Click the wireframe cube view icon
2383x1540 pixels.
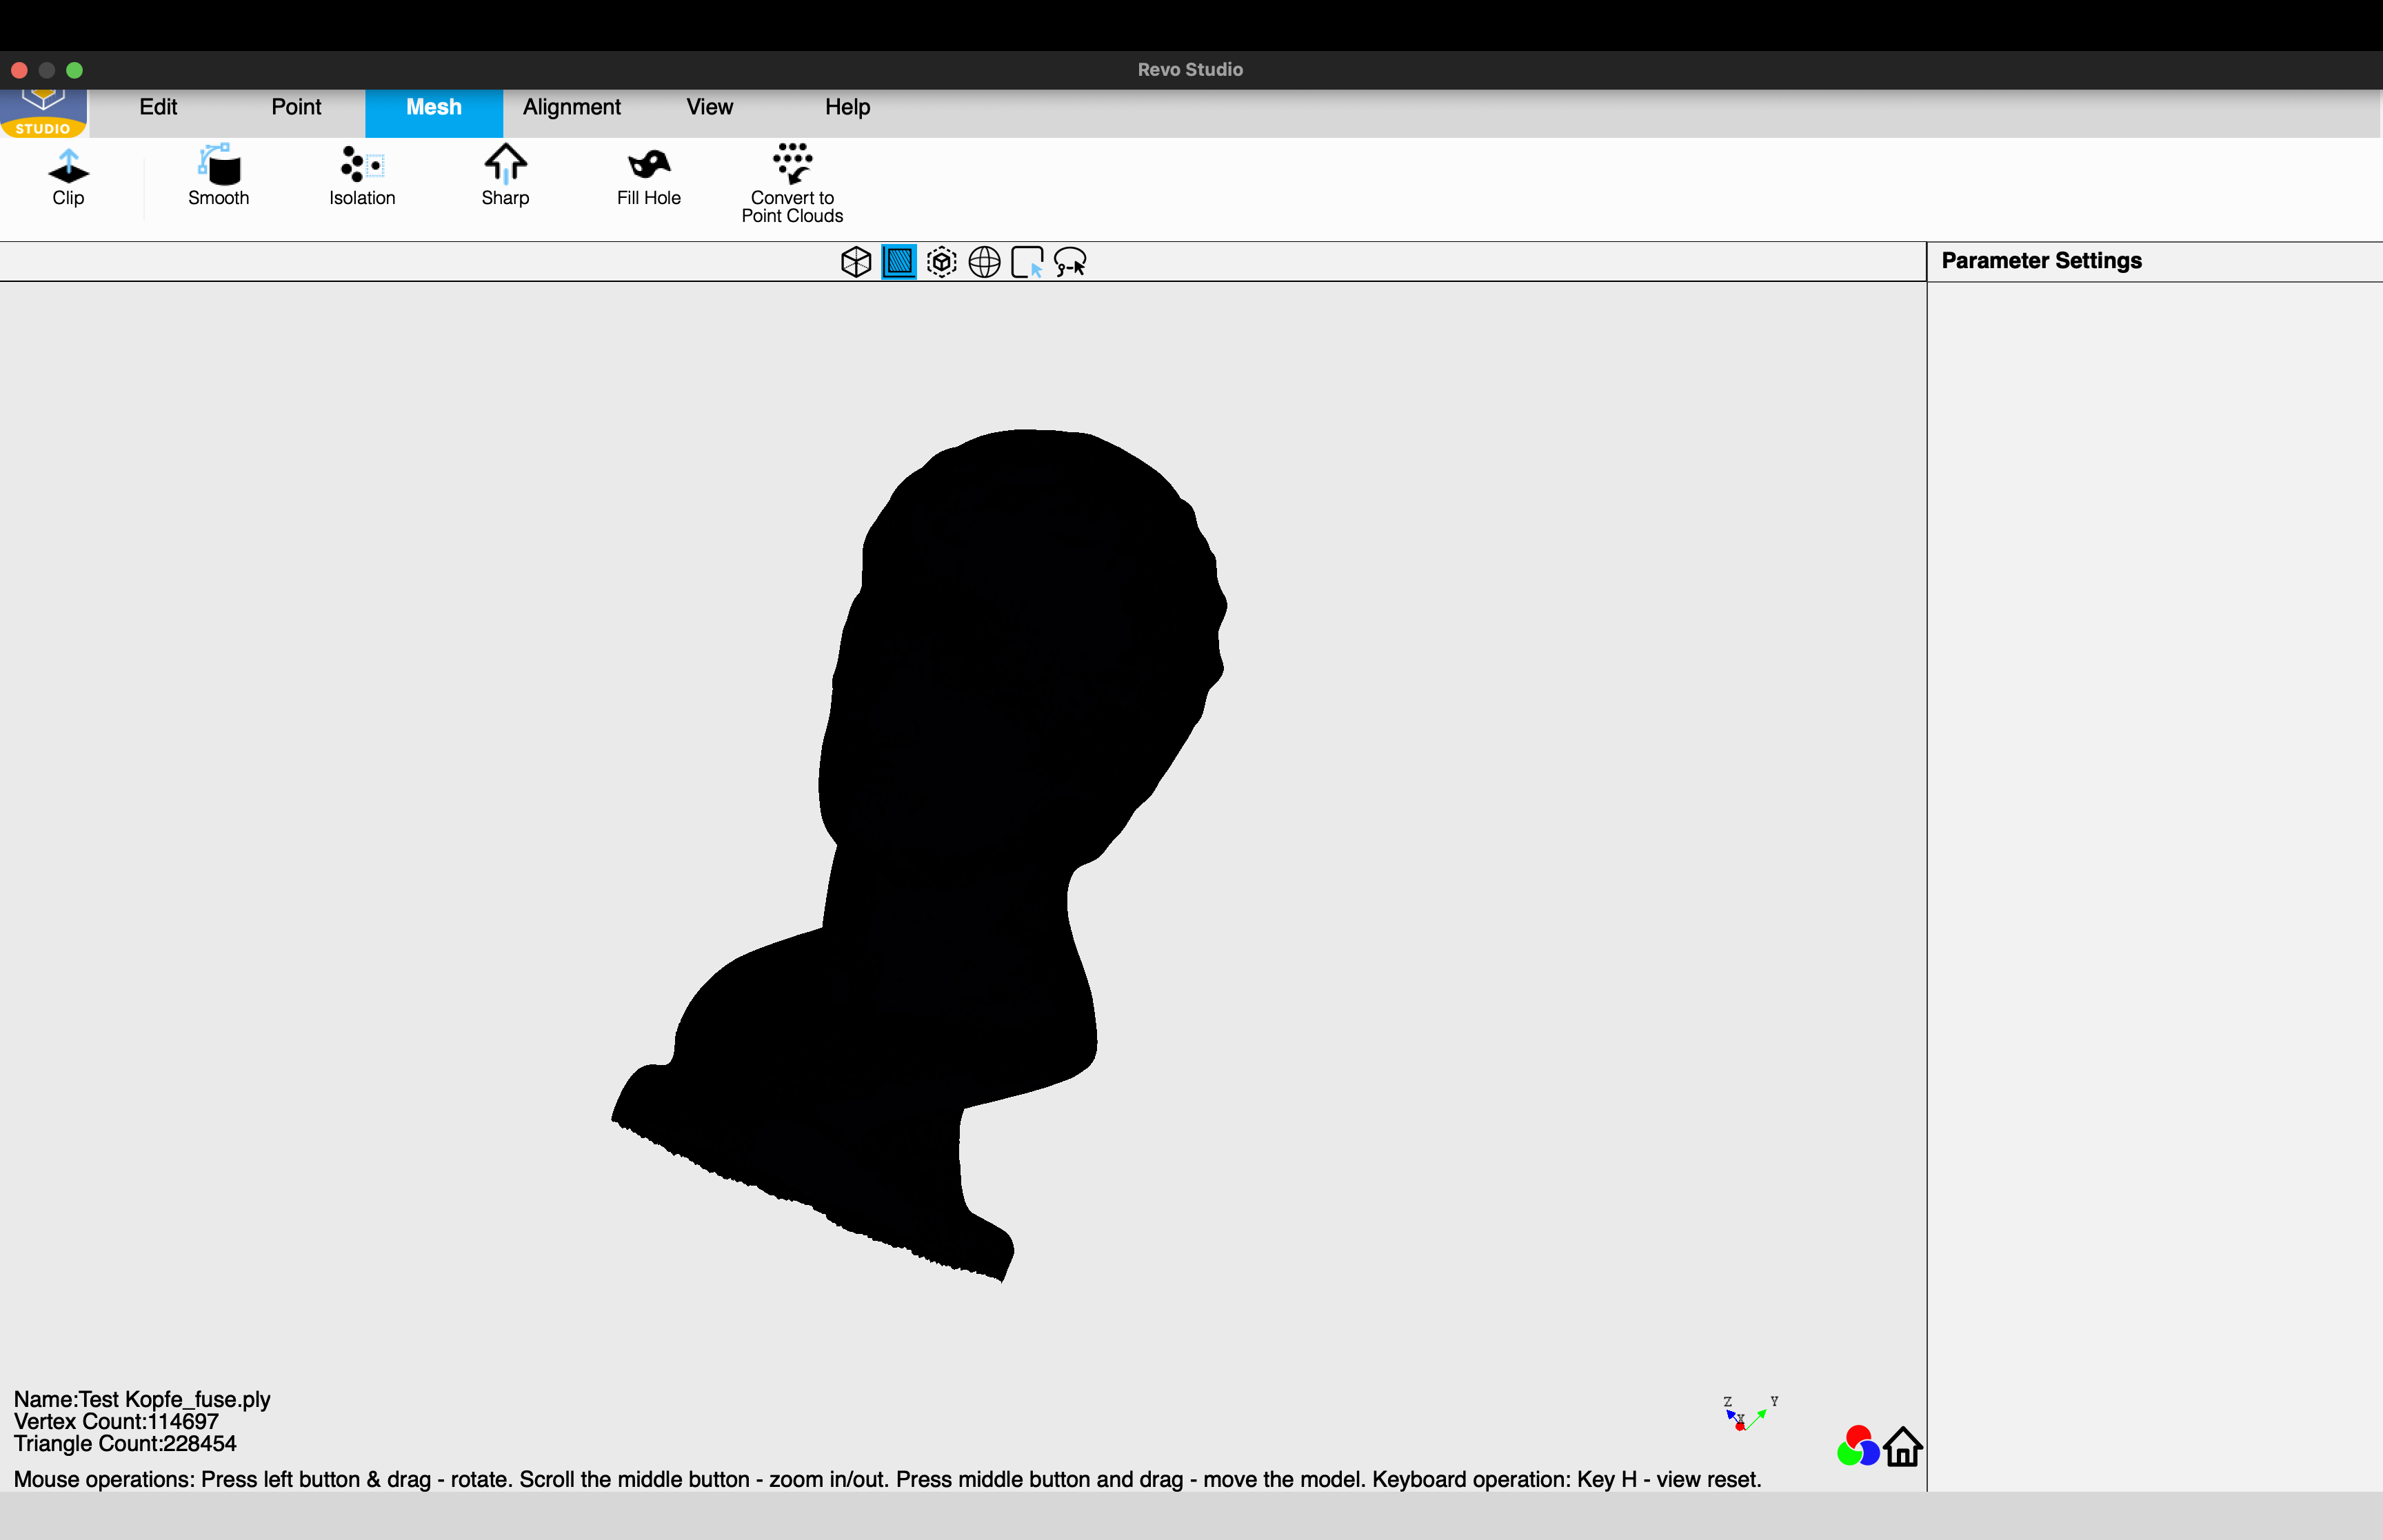(856, 262)
